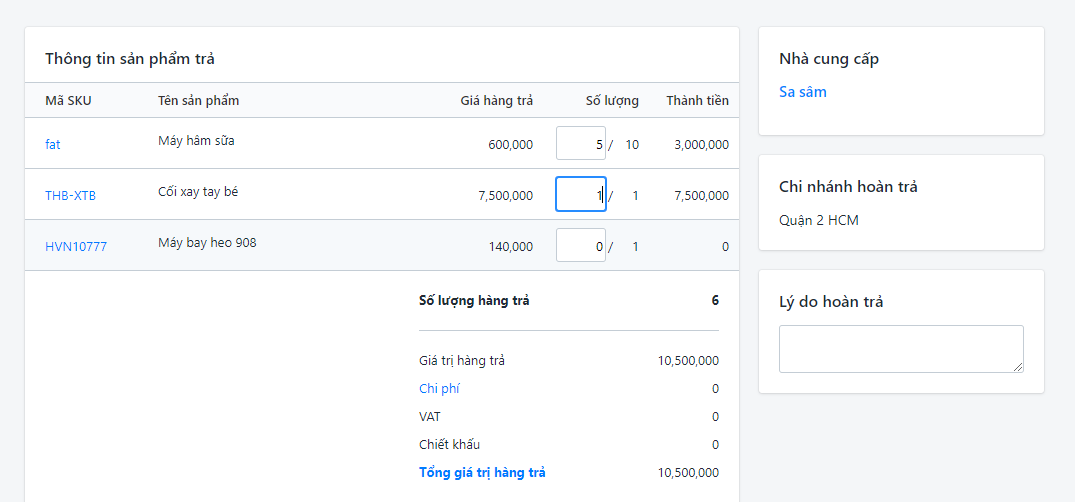This screenshot has width=1075, height=502.
Task: Click product name Máy hâm sữa
Action: [x=196, y=141]
